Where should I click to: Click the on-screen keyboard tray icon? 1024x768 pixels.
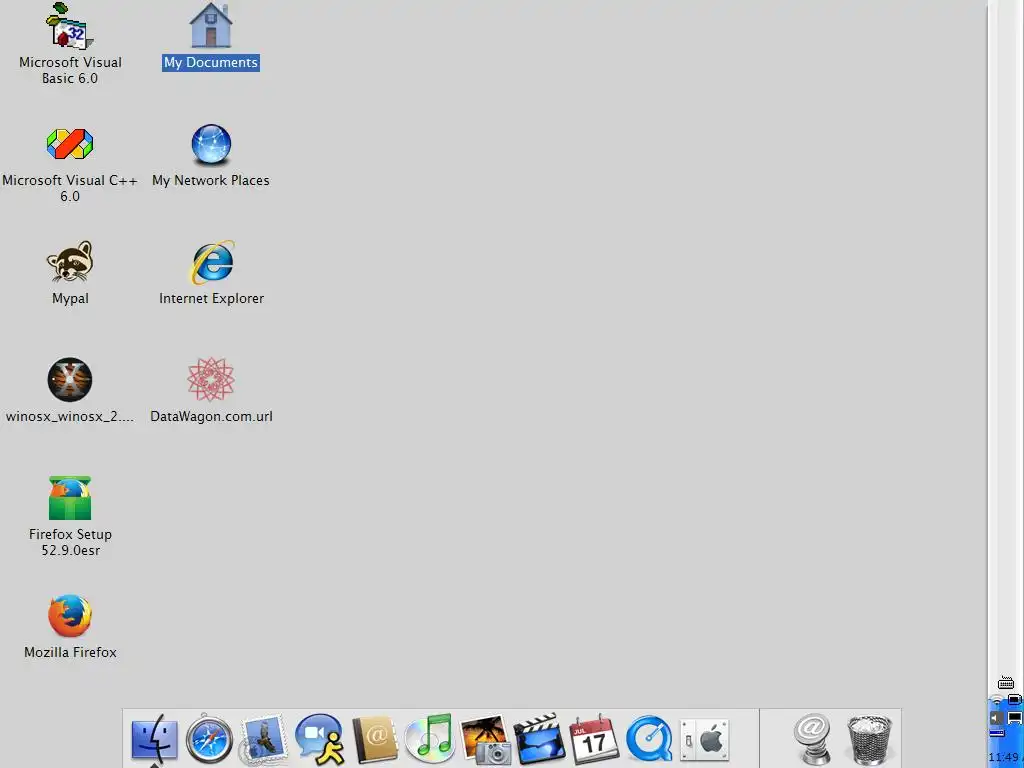(1006, 682)
